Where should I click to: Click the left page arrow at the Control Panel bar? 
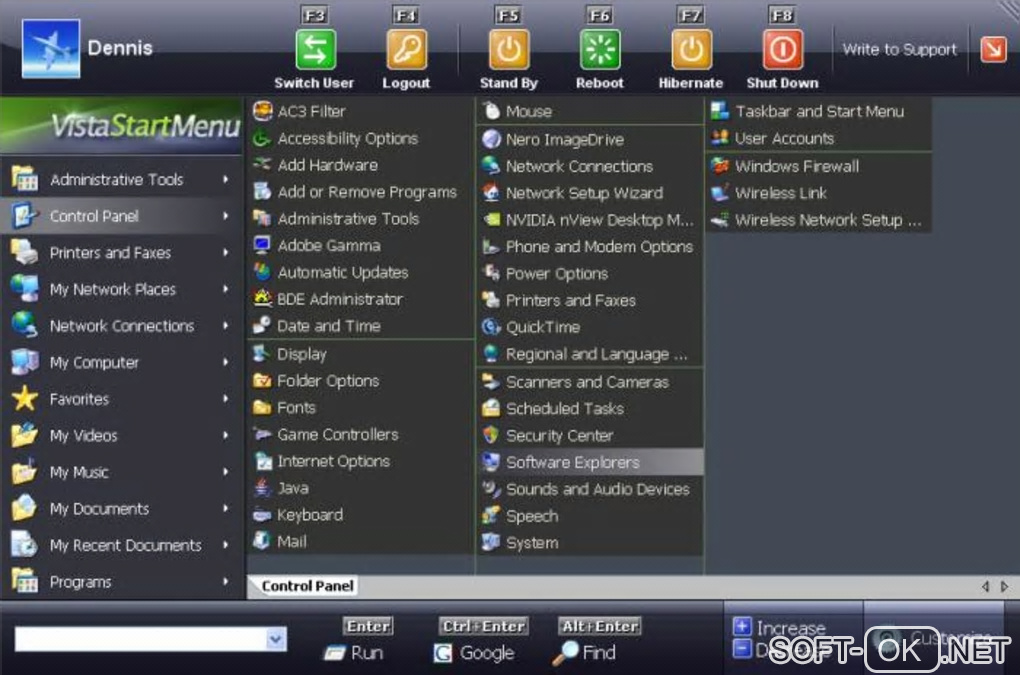pyautogui.click(x=986, y=587)
